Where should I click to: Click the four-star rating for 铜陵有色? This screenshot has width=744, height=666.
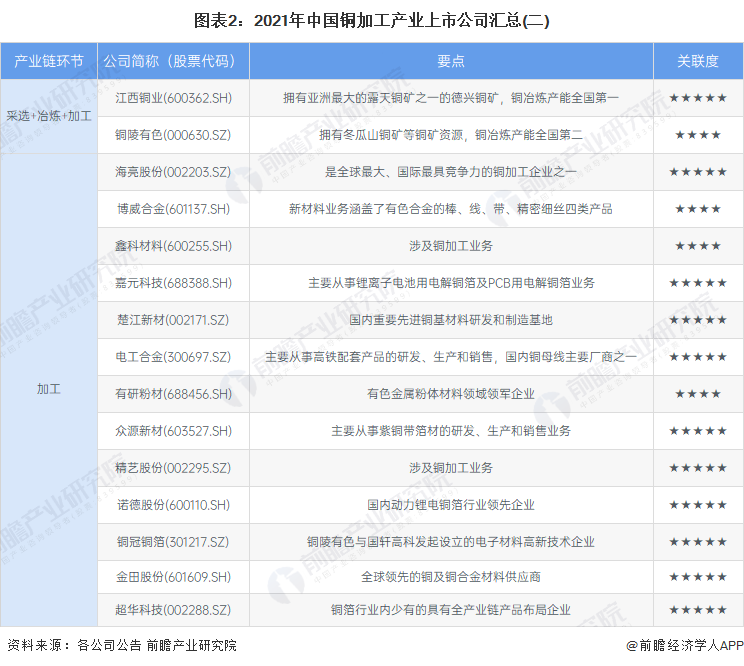[698, 135]
